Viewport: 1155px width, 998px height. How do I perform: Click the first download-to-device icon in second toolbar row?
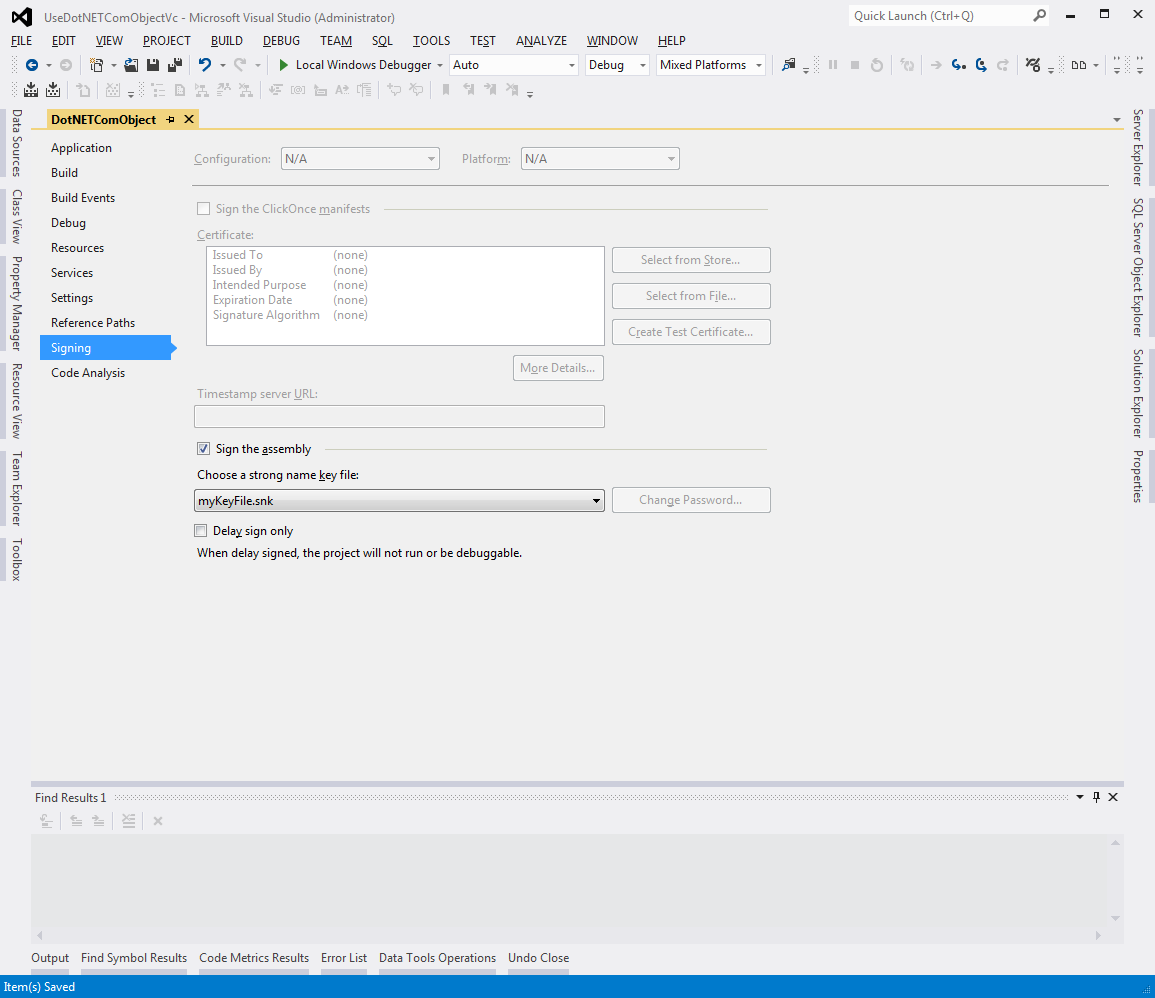pyautogui.click(x=31, y=90)
